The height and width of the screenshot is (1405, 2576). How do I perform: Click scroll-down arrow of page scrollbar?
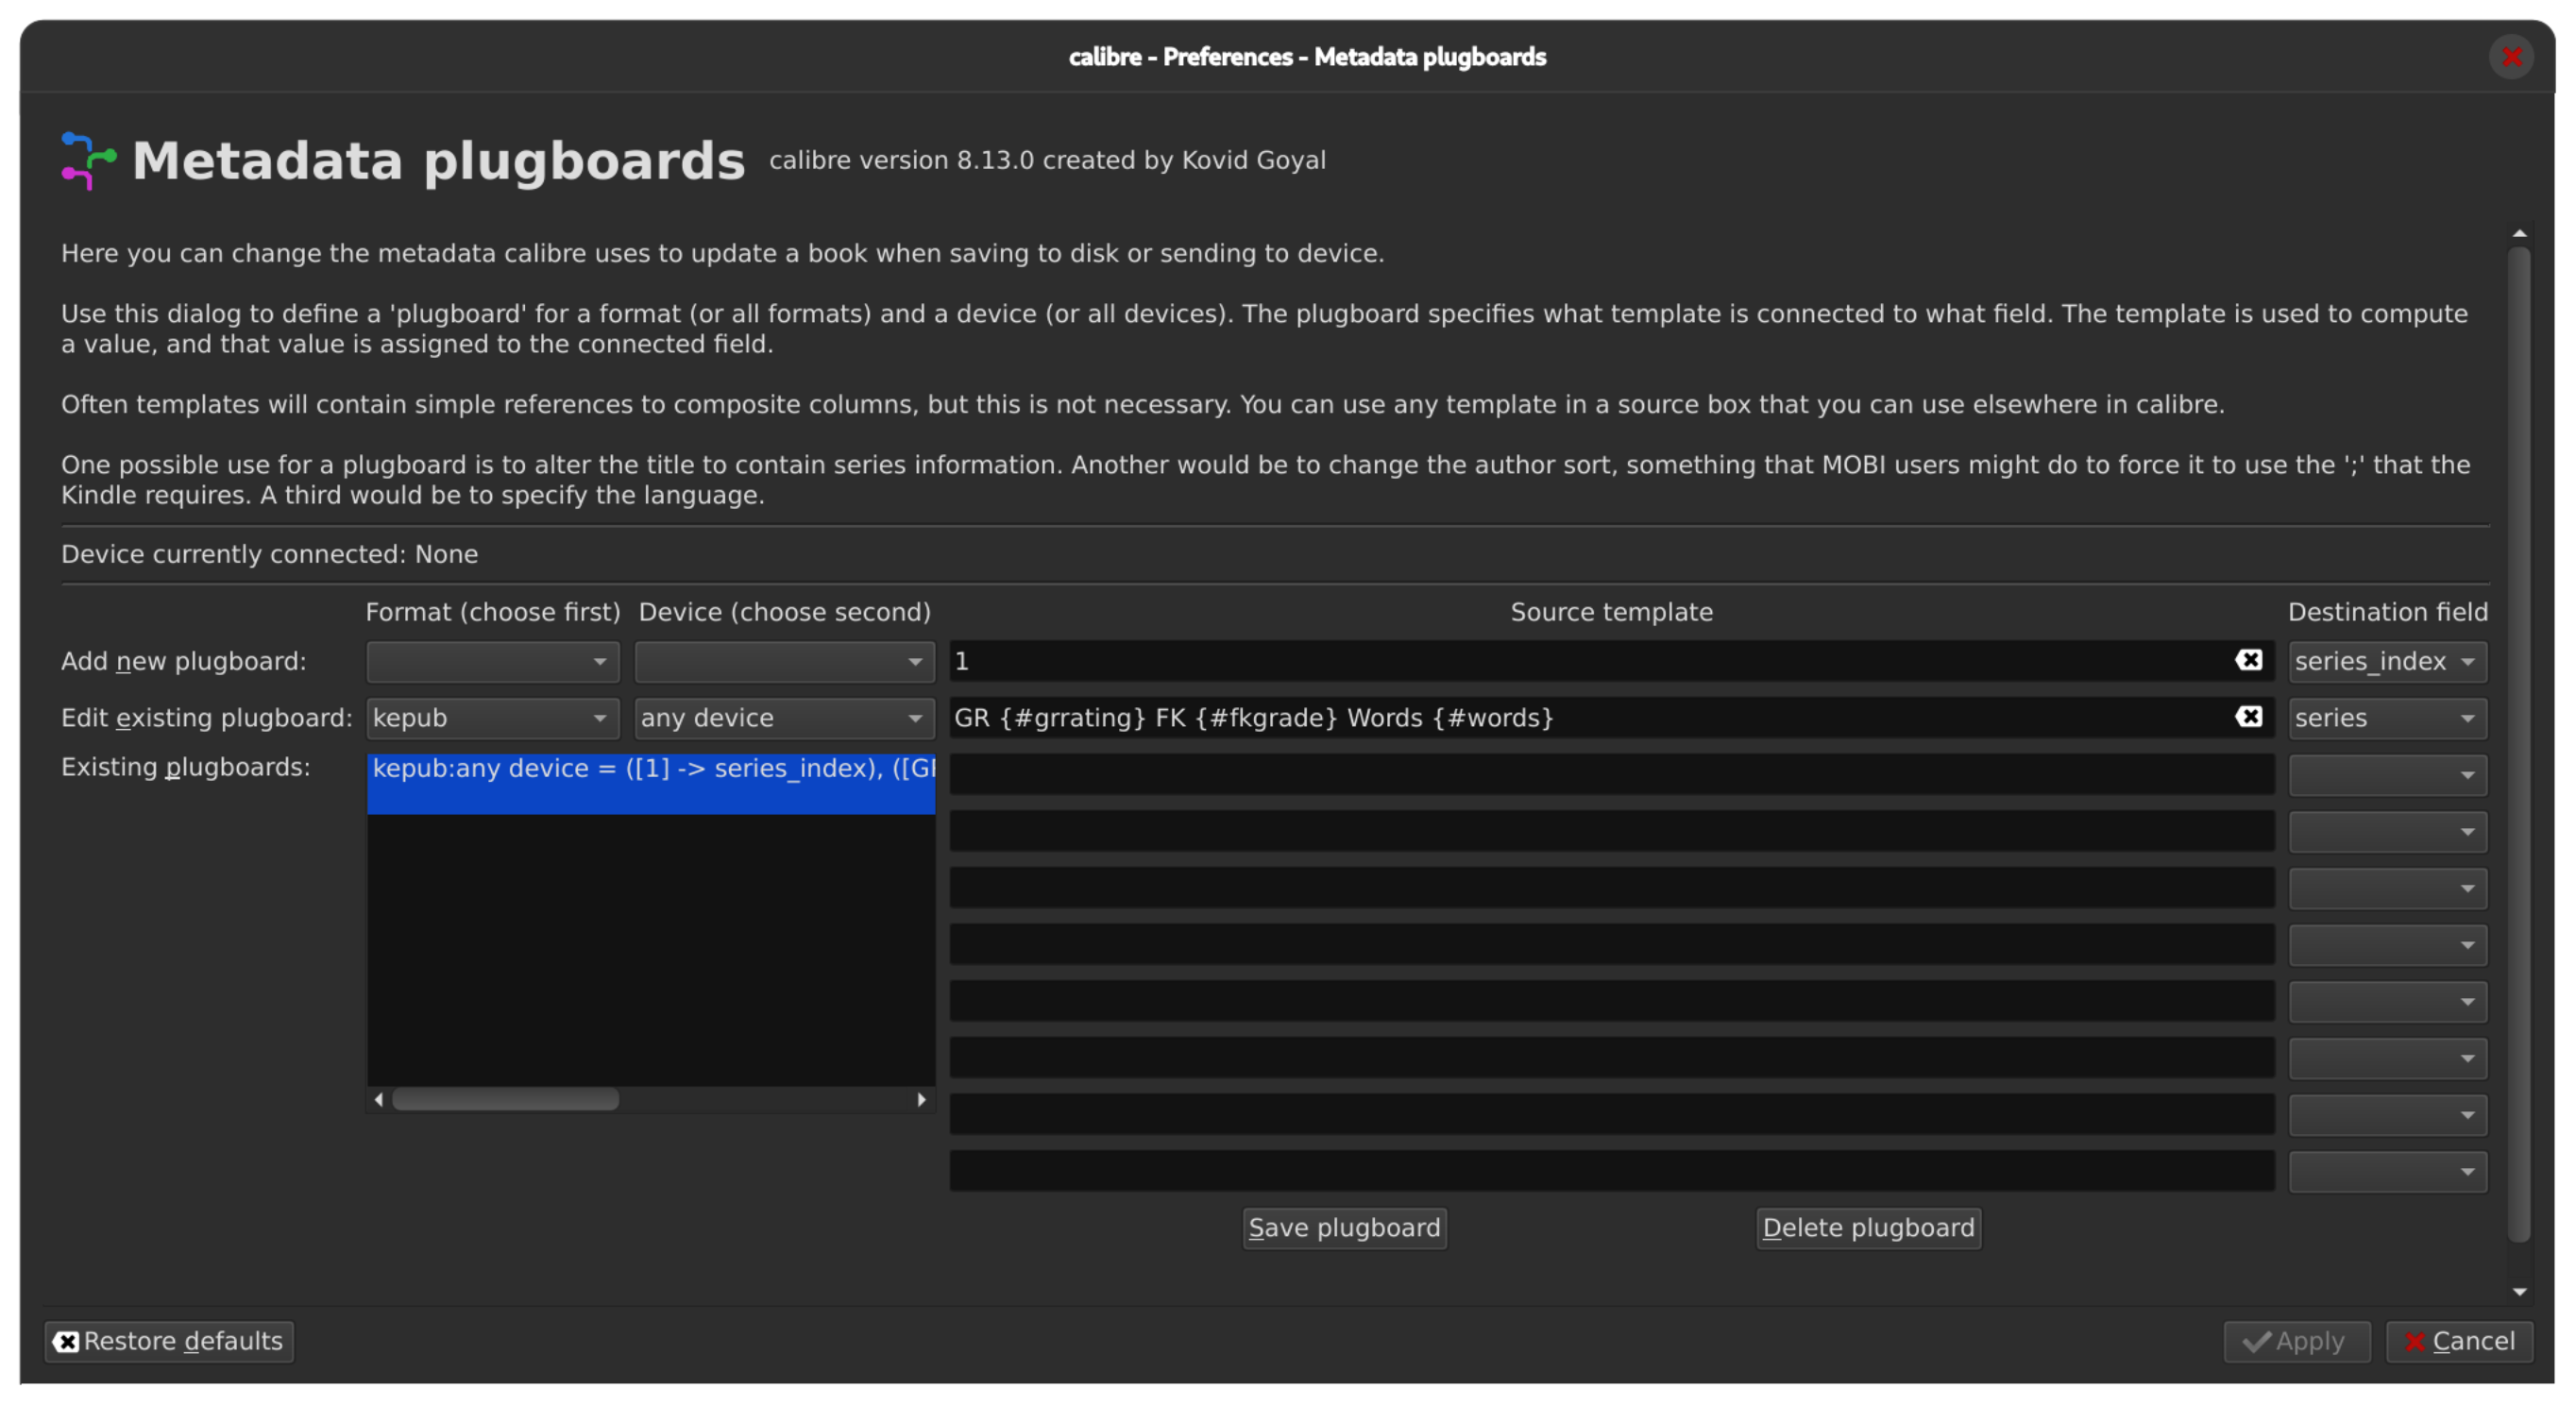[x=2519, y=1291]
